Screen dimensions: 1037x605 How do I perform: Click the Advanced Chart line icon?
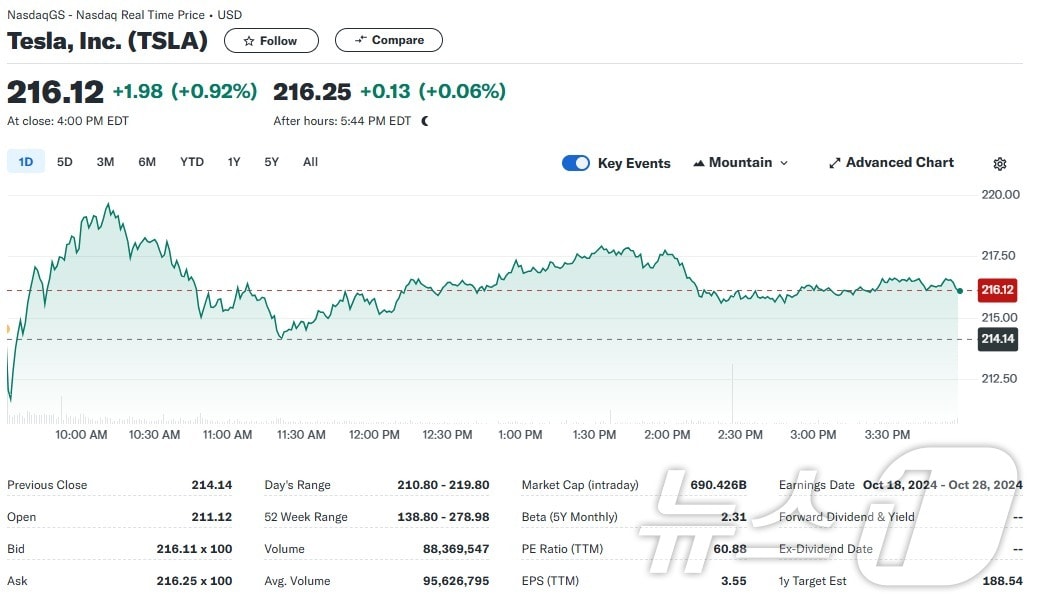834,162
